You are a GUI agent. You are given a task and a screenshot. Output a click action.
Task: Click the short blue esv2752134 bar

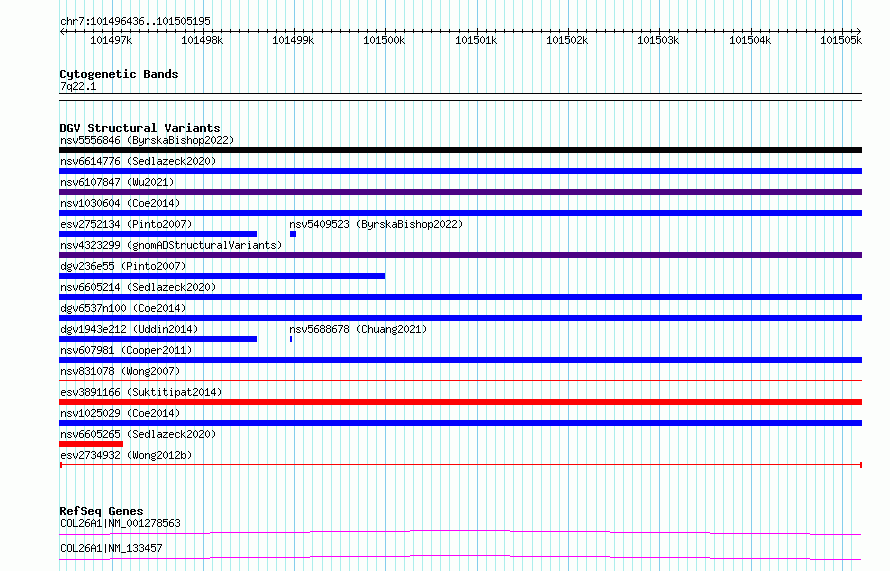tap(158, 234)
